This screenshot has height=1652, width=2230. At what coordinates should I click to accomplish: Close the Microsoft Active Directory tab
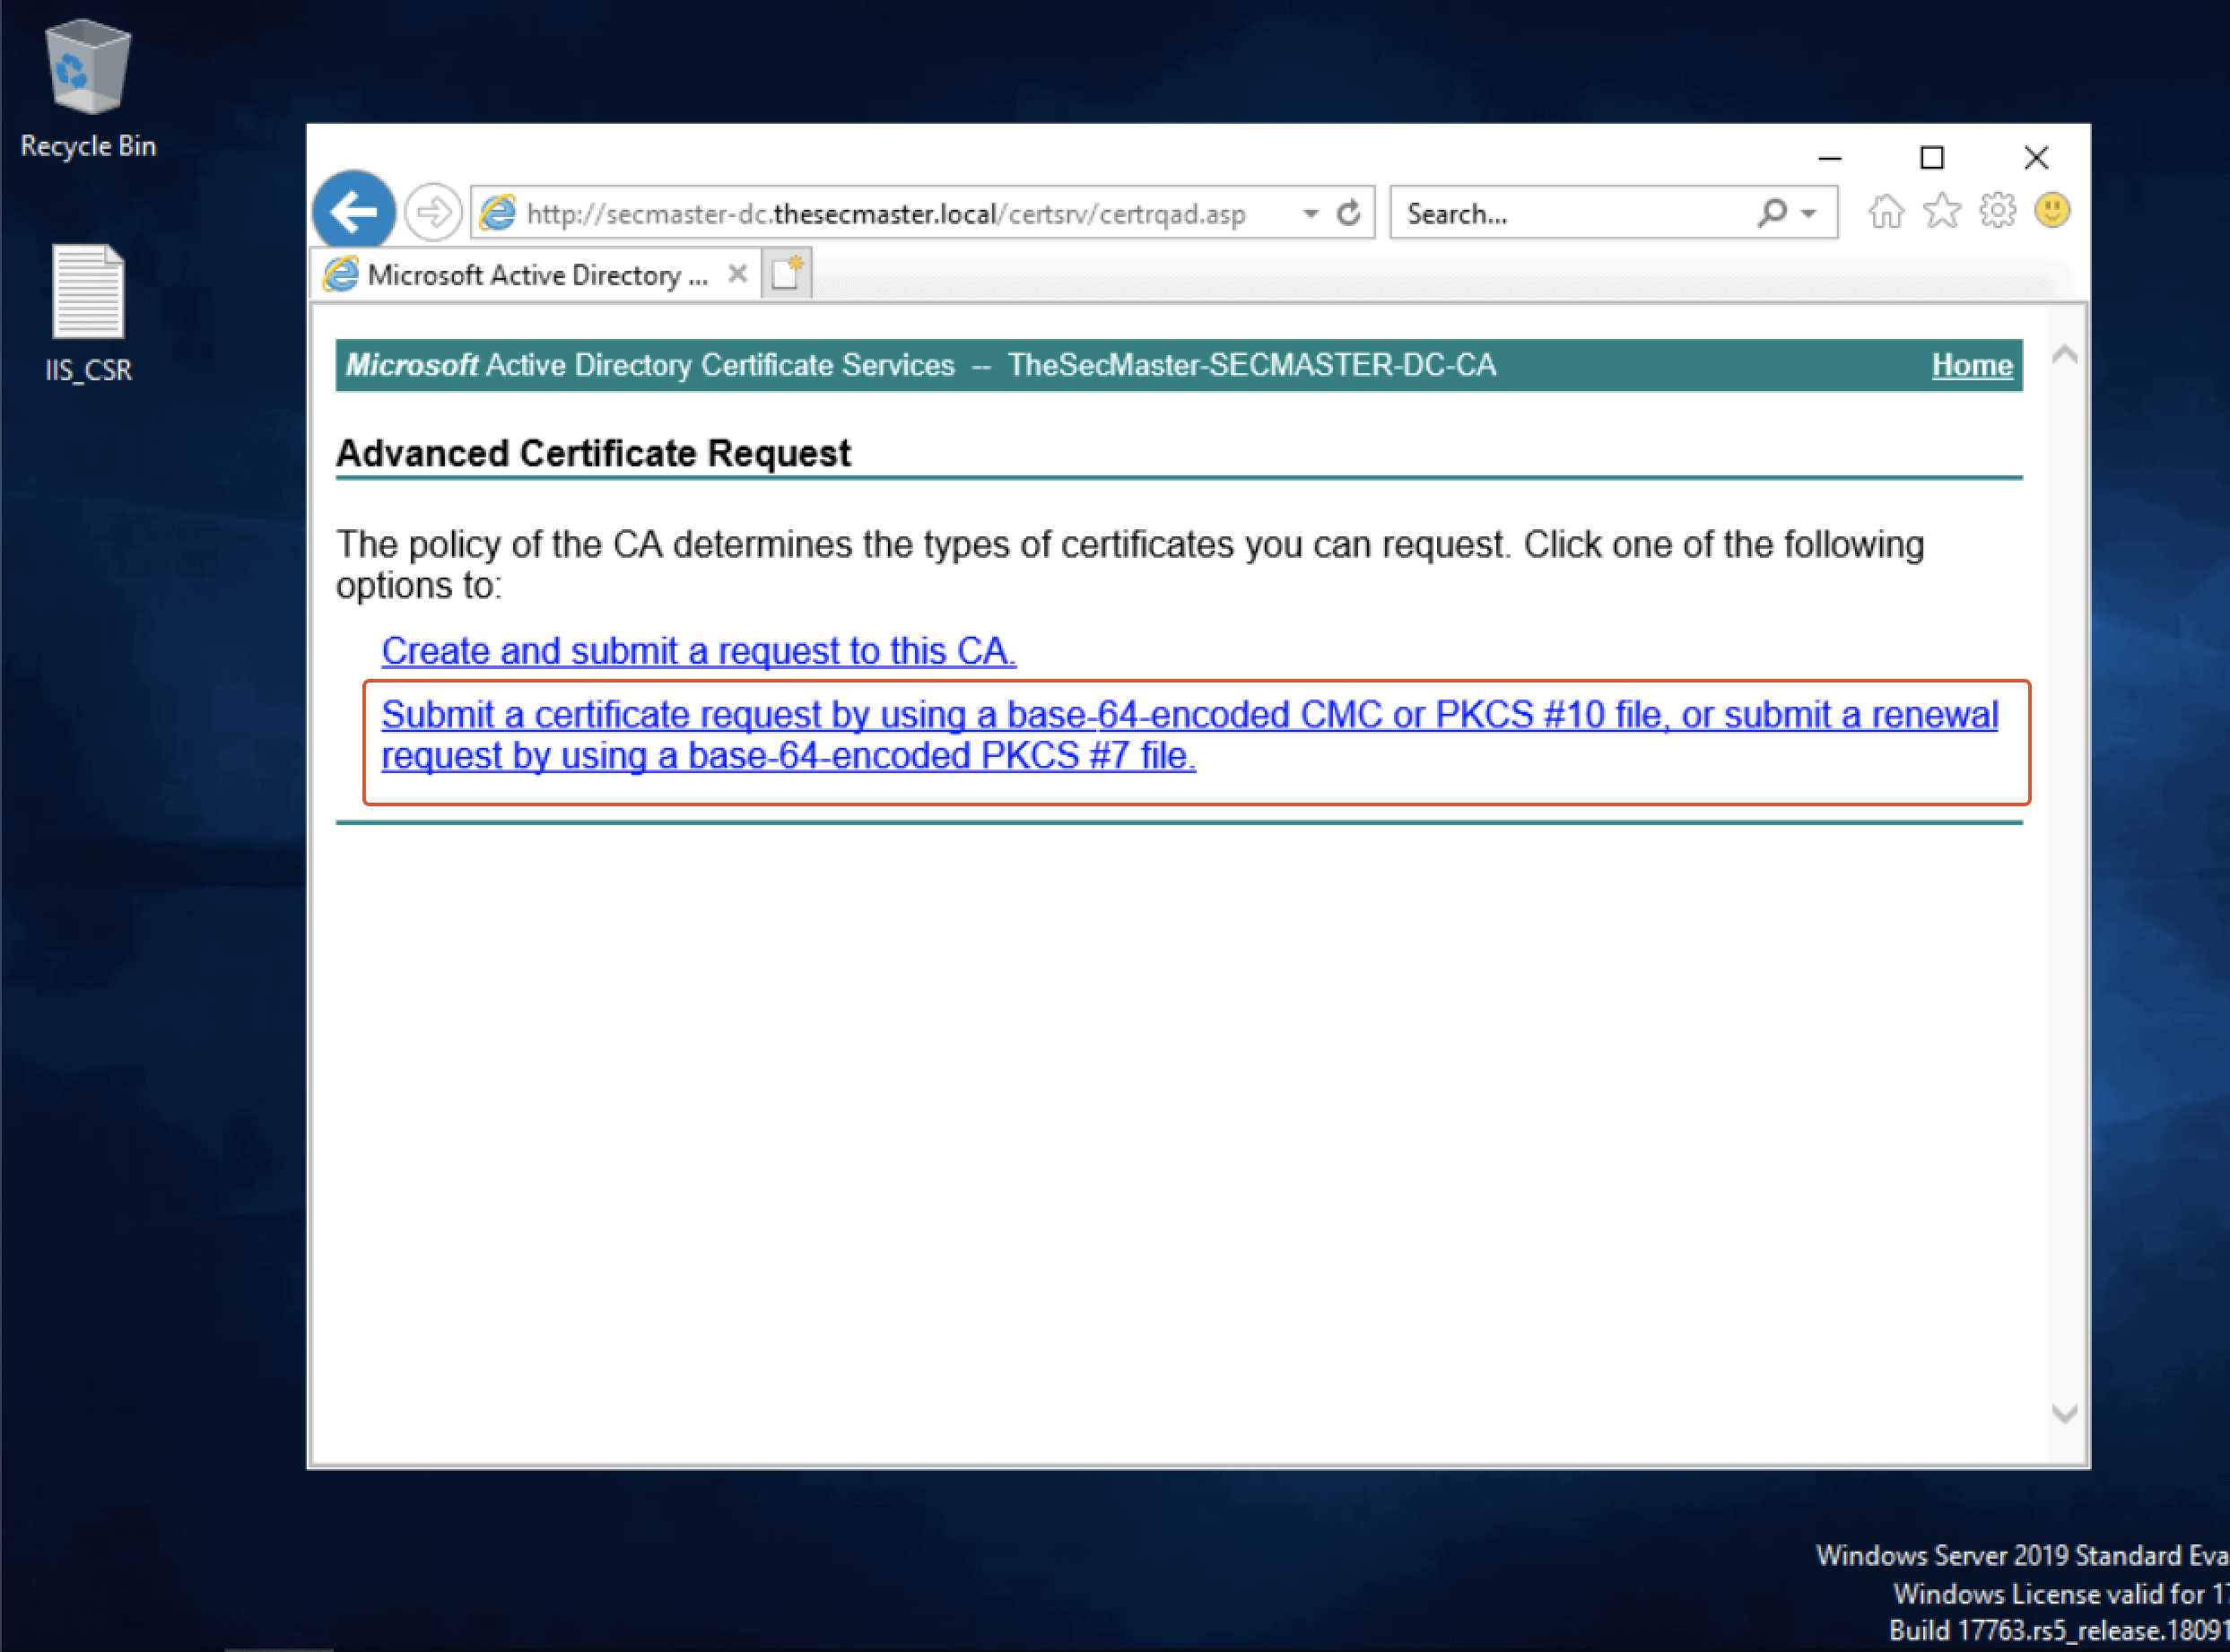pyautogui.click(x=737, y=274)
